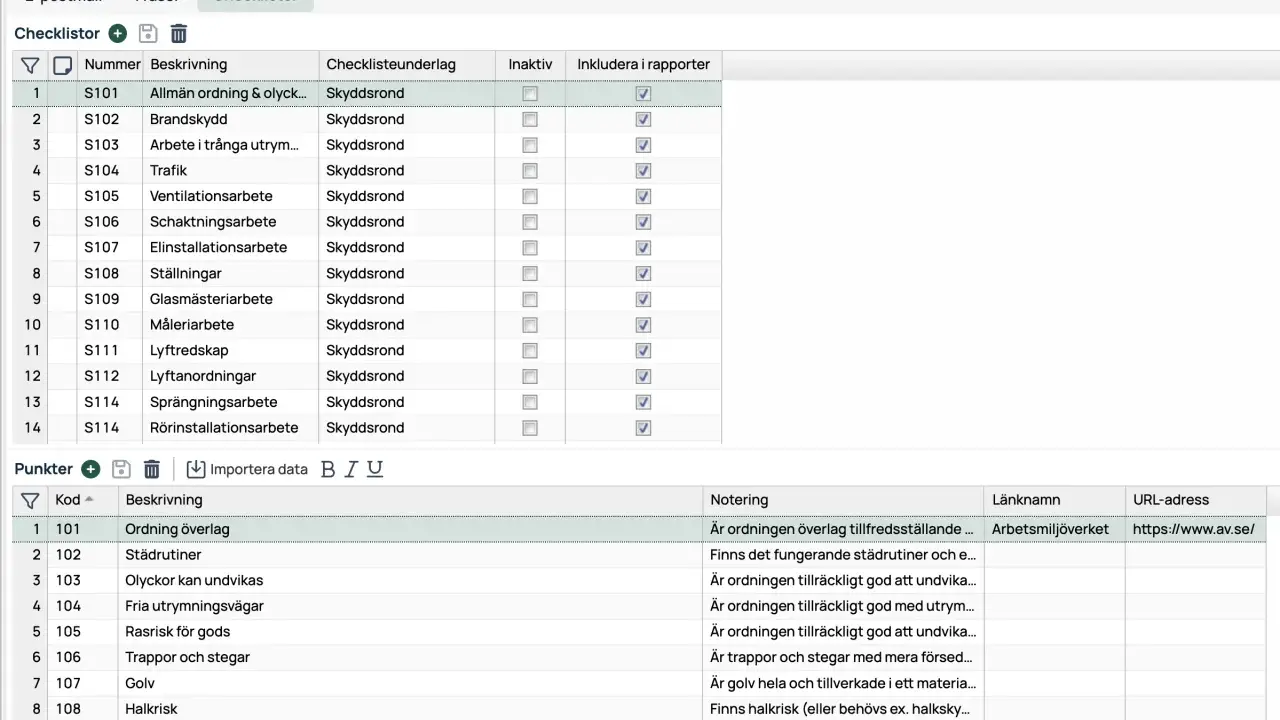The image size is (1280, 720).
Task: Delete selected checklist with trash icon
Action: pyautogui.click(x=179, y=34)
